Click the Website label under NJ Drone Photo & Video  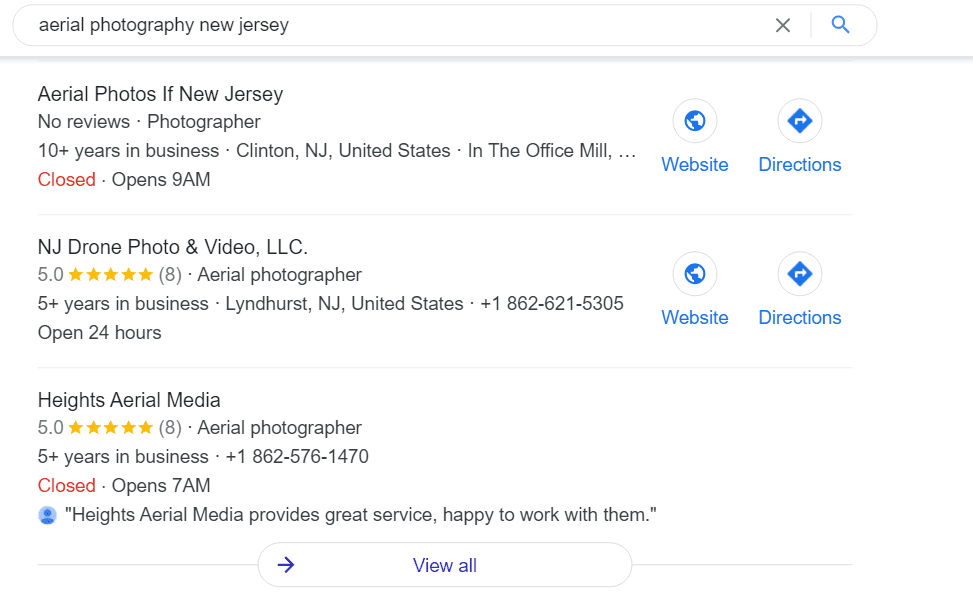(694, 317)
